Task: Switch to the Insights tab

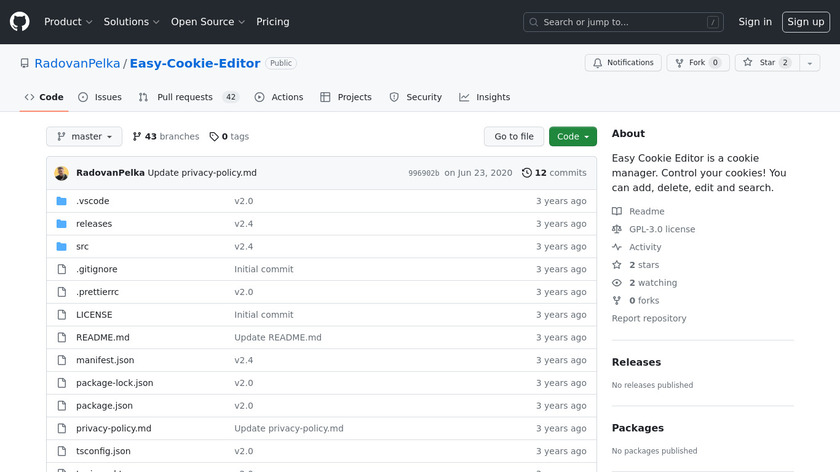Action: point(485,97)
